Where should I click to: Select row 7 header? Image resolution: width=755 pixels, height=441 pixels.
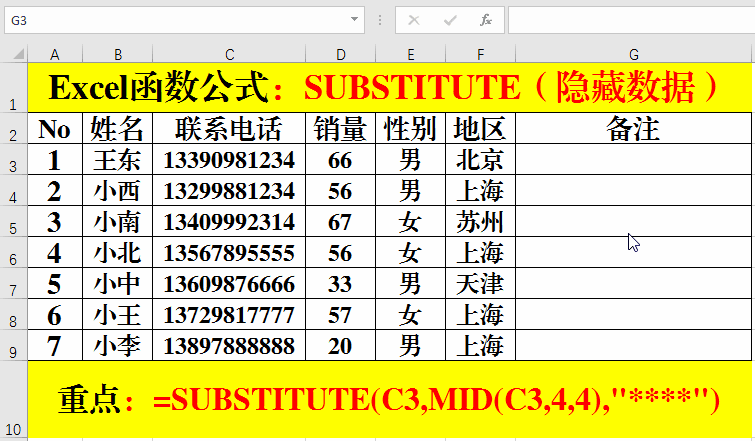tap(13, 283)
